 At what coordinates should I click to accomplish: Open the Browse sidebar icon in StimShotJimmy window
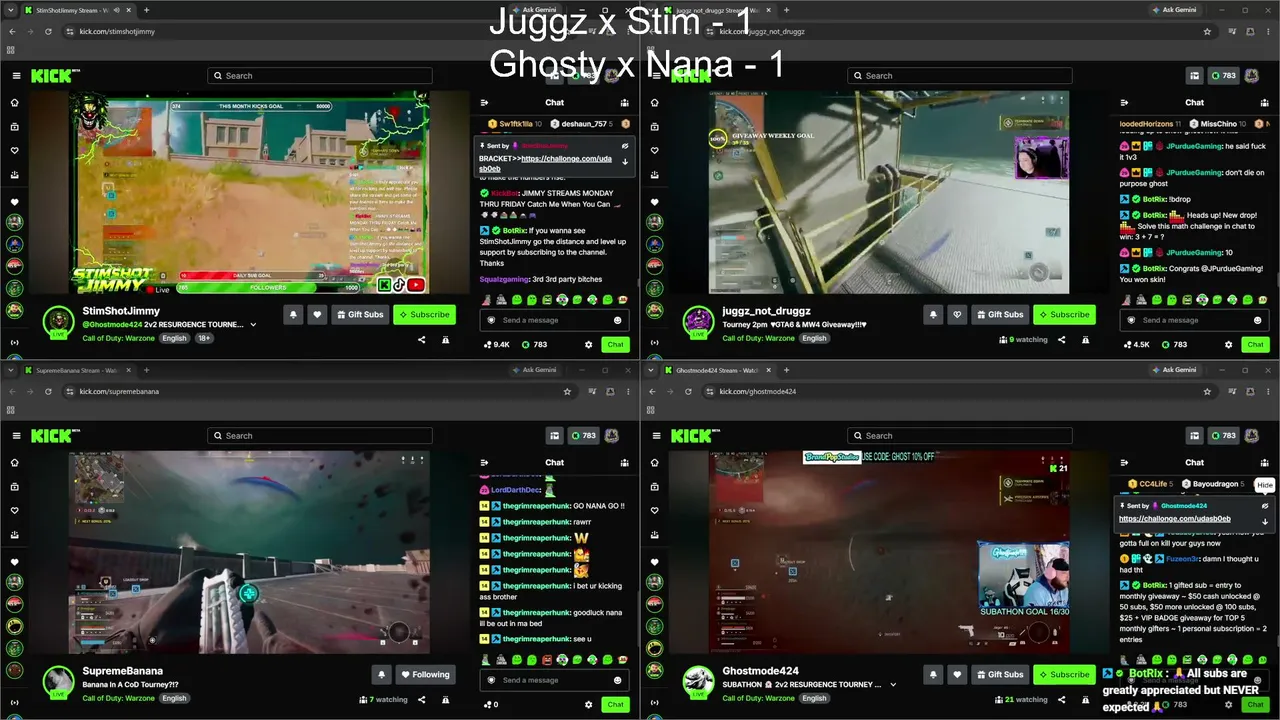[x=14, y=127]
